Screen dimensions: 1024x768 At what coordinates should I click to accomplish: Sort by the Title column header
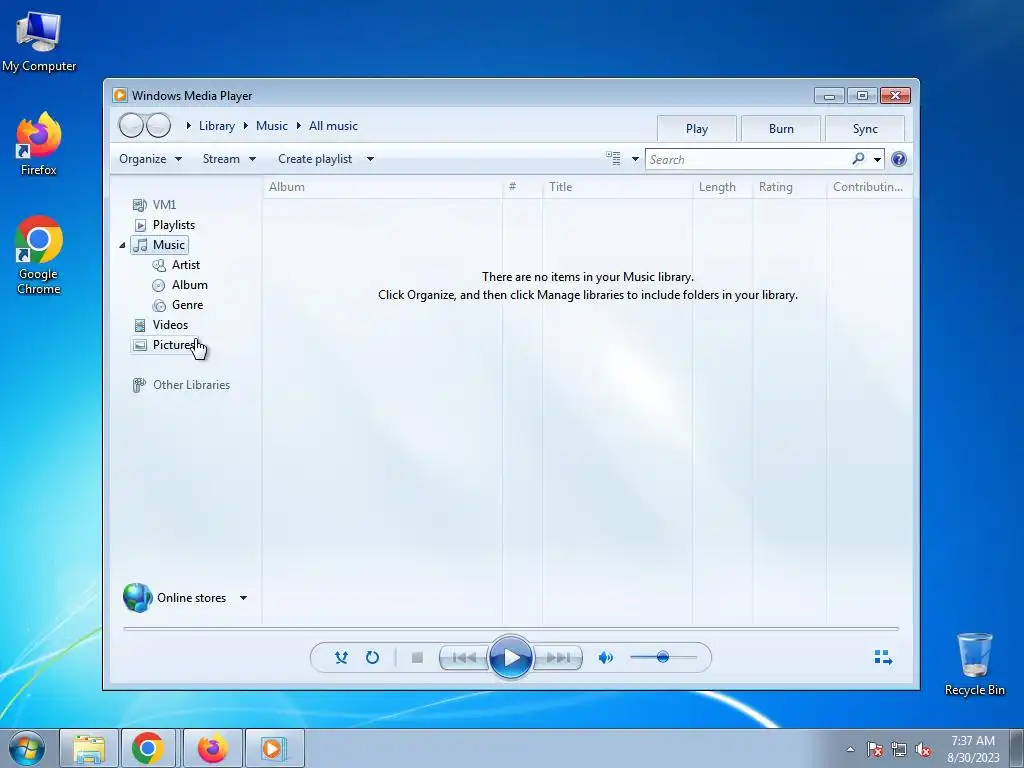(x=617, y=187)
